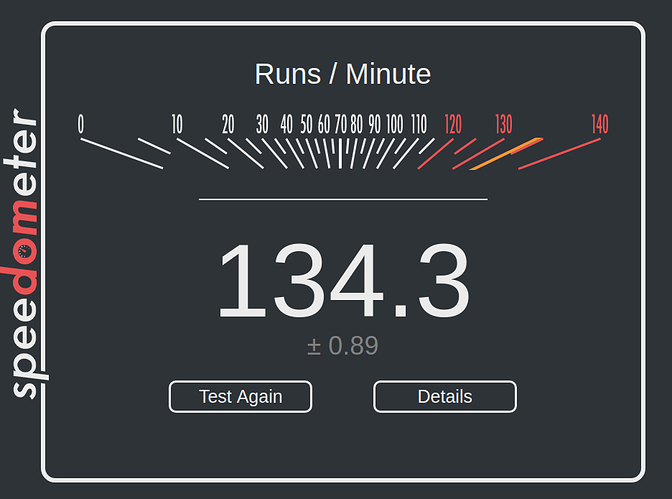Click the 100 gauge label
The width and height of the screenshot is (672, 499).
pyautogui.click(x=395, y=124)
